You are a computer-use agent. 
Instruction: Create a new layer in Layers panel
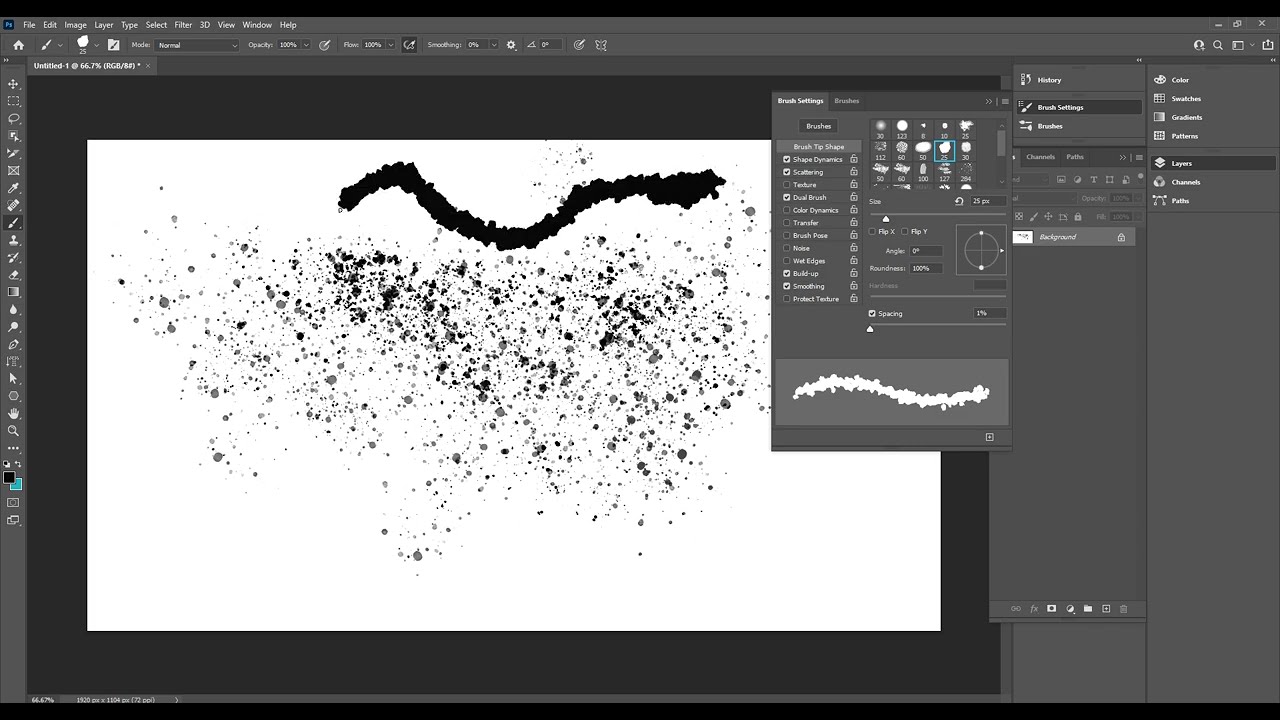[1106, 609]
